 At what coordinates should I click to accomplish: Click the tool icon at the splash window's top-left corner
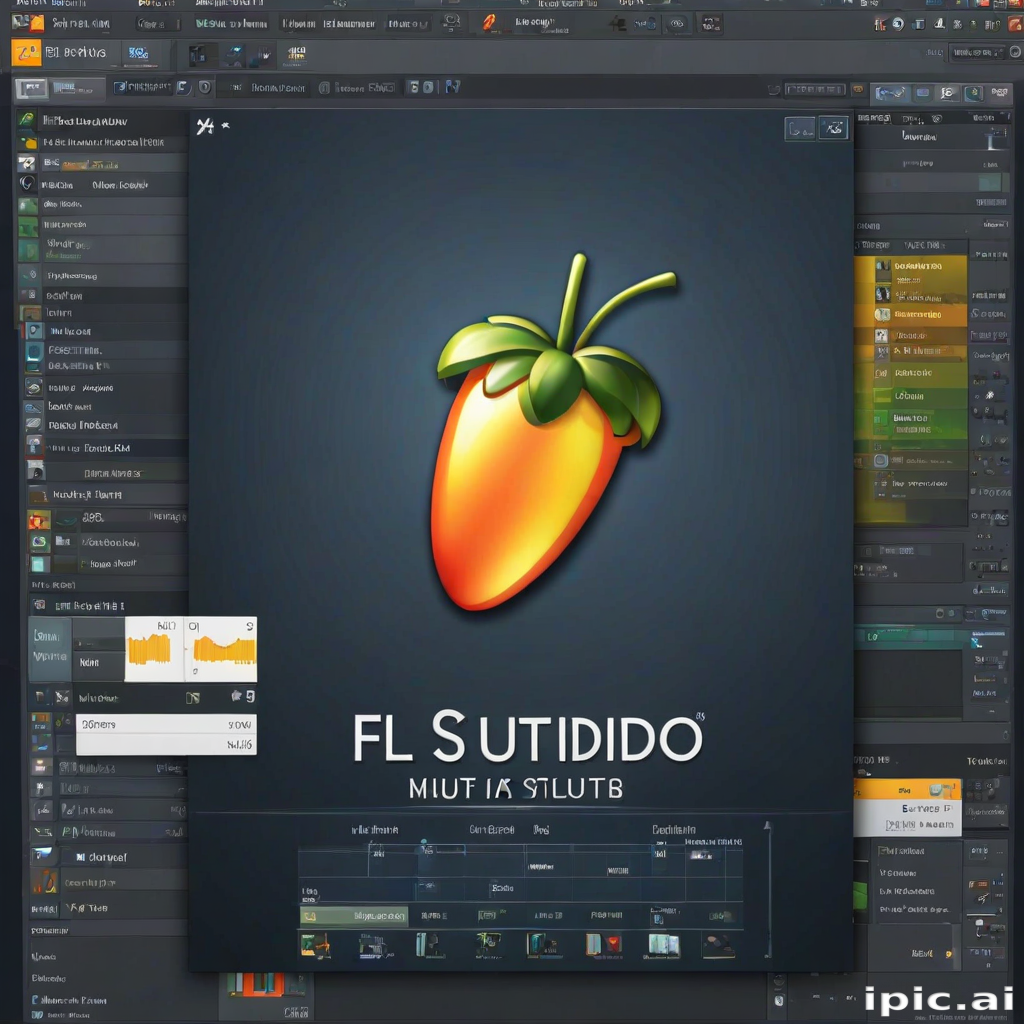[x=205, y=125]
